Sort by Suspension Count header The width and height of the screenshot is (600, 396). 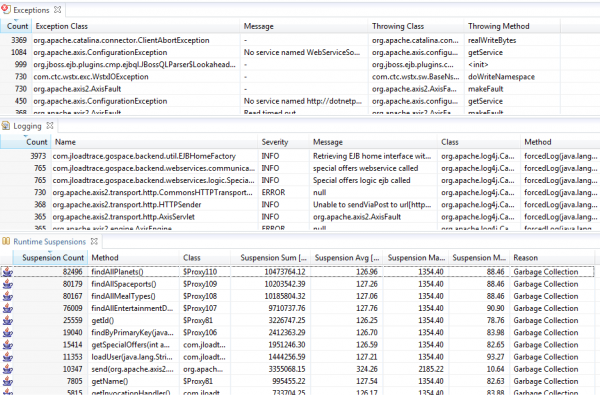[51, 257]
